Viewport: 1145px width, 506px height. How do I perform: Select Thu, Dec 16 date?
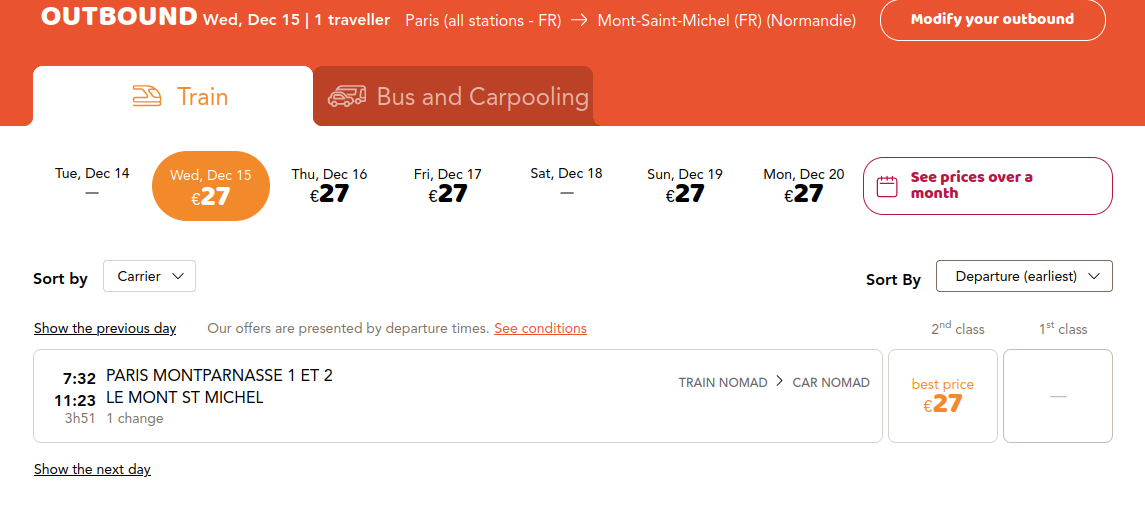coord(329,185)
